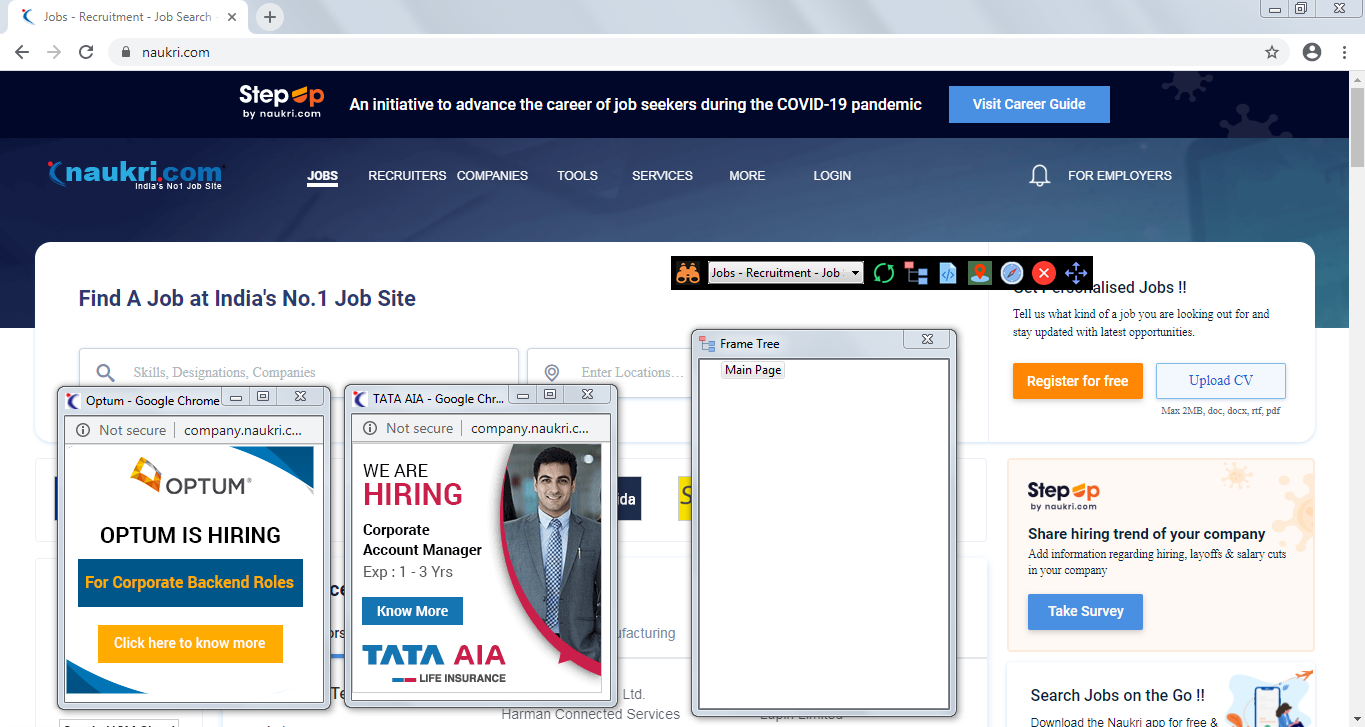Click the LOGIN link

pos(832,175)
